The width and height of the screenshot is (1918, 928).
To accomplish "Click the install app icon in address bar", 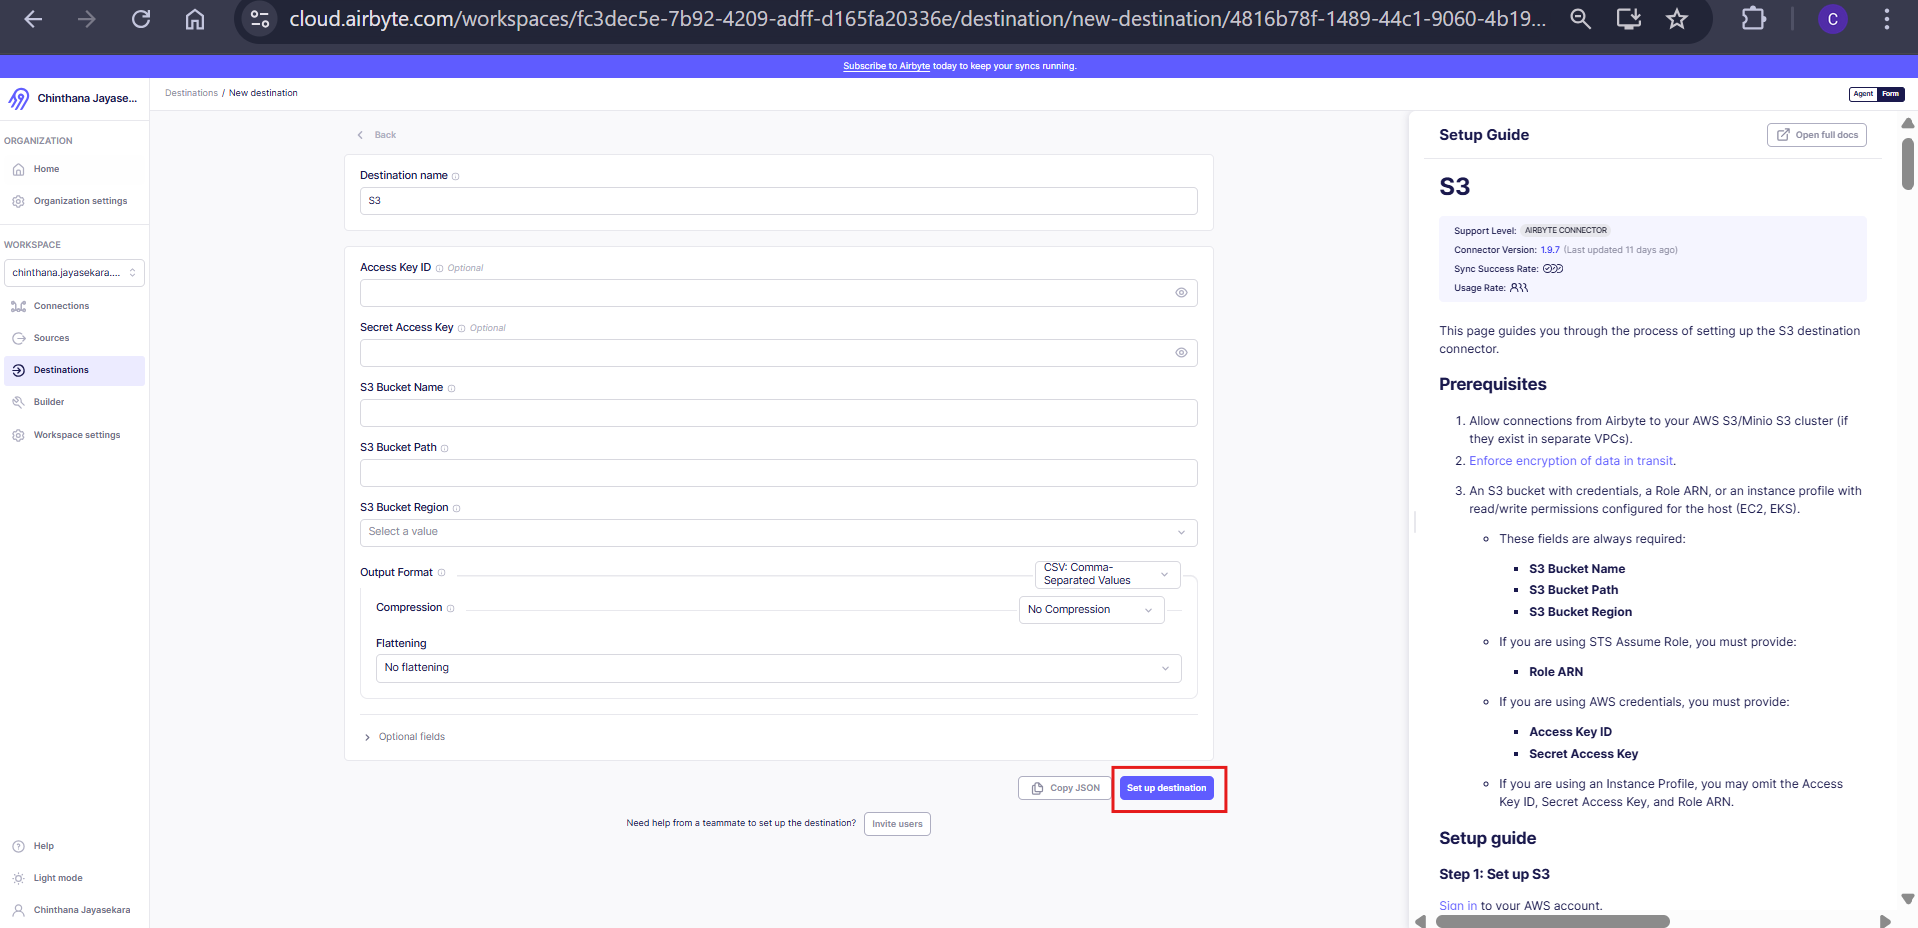I will (x=1629, y=19).
